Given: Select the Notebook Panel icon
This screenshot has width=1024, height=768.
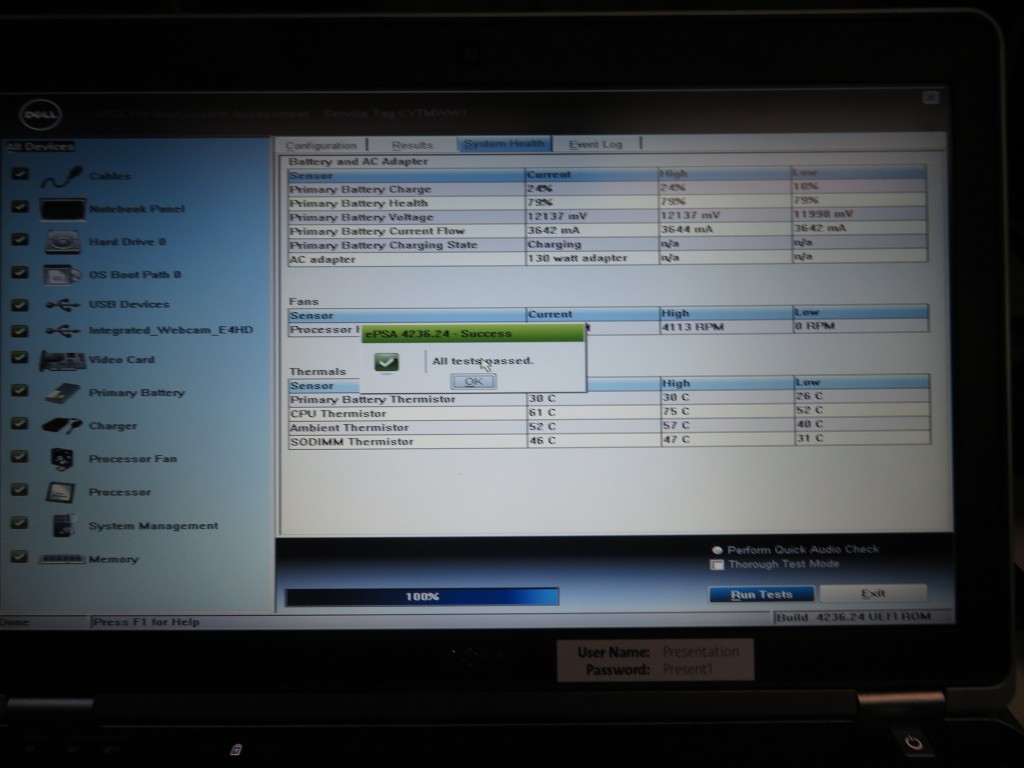Looking at the screenshot, I should 63,210.
